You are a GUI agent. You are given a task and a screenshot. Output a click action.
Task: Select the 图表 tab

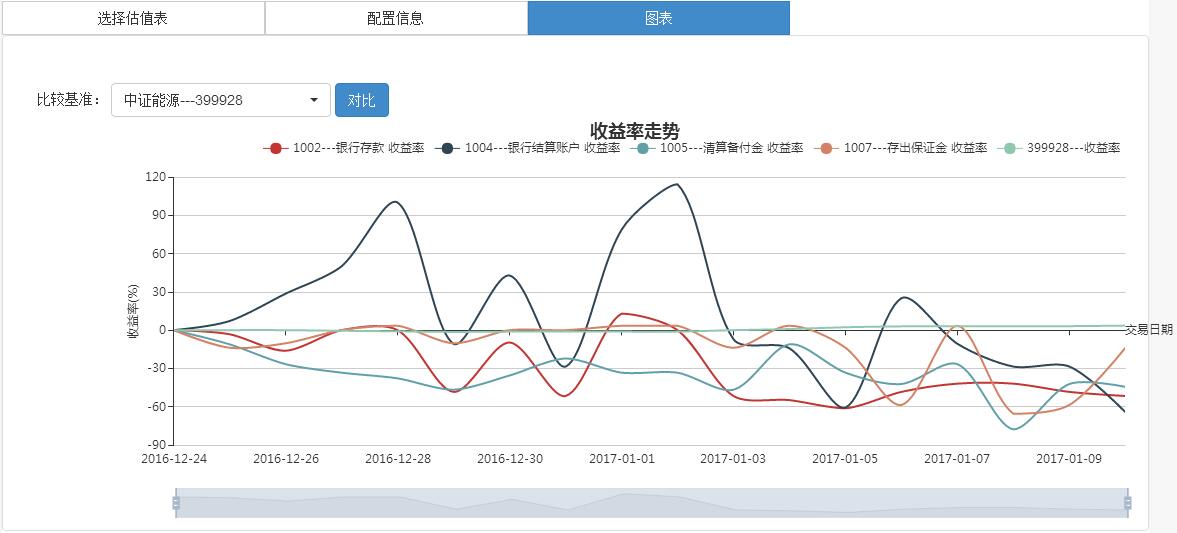coord(658,18)
